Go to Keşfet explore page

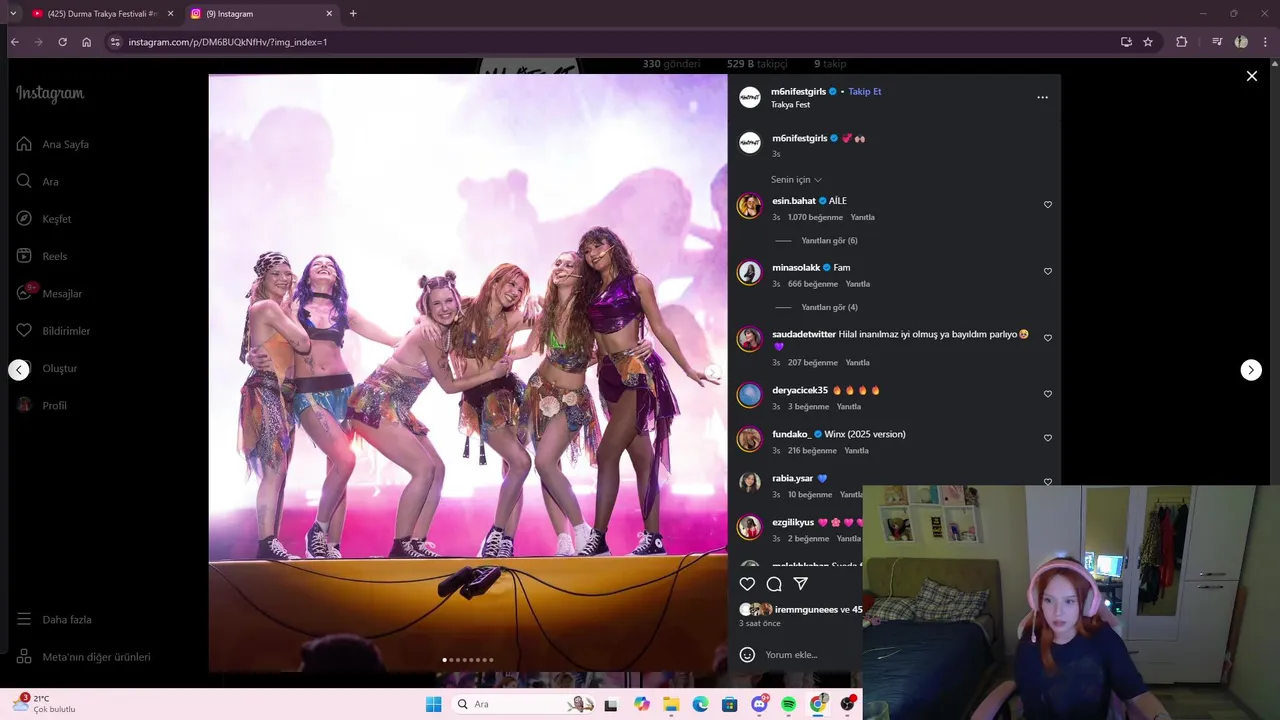coord(44,219)
